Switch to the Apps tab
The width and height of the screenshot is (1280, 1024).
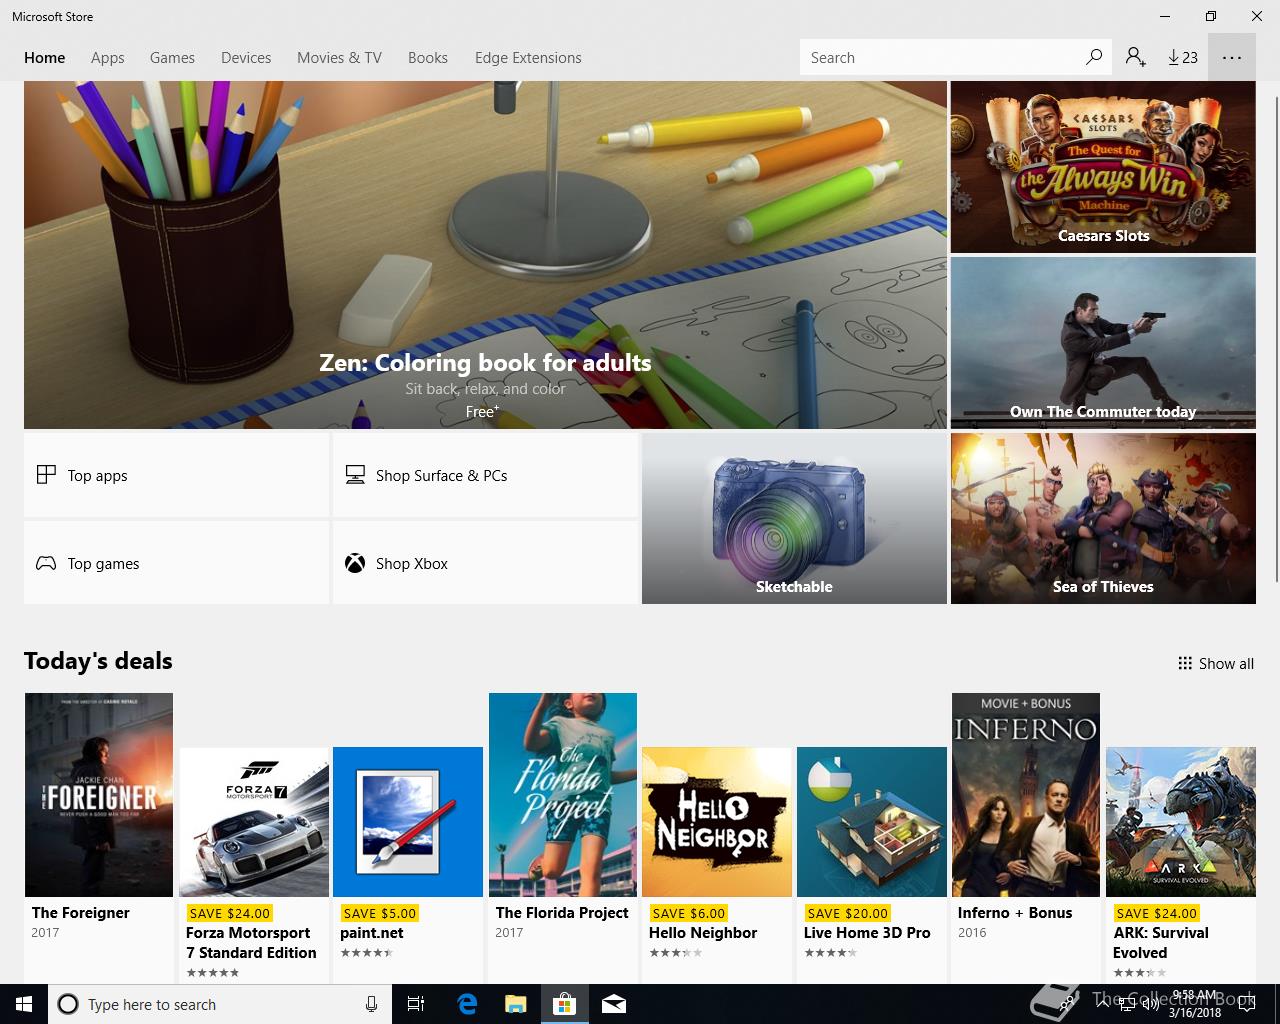107,57
